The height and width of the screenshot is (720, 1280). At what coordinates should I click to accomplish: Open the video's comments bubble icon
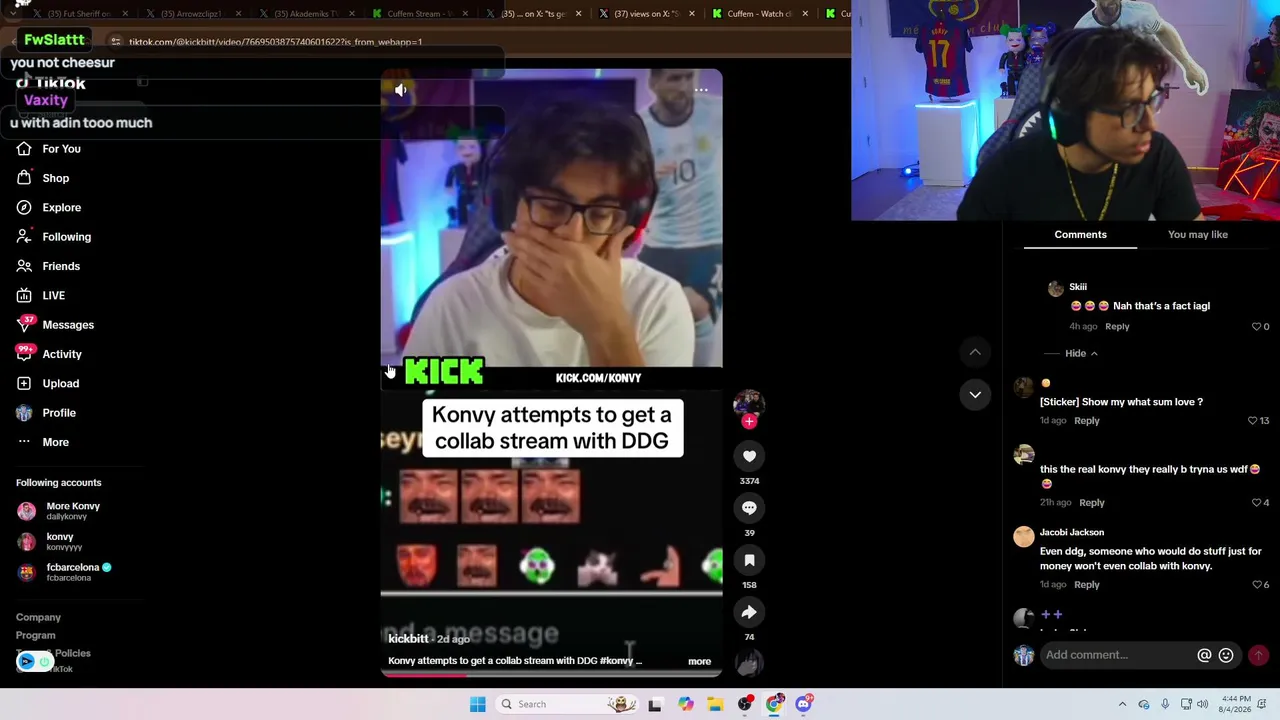[x=749, y=508]
